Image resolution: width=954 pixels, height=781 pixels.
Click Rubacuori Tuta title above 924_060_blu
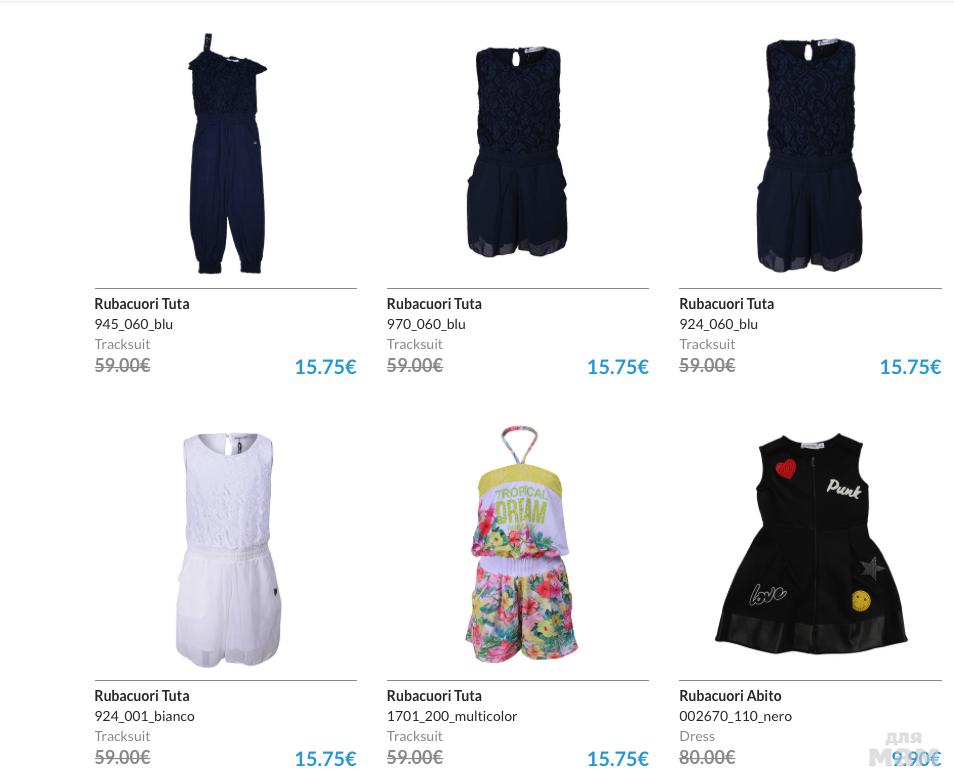coord(726,304)
